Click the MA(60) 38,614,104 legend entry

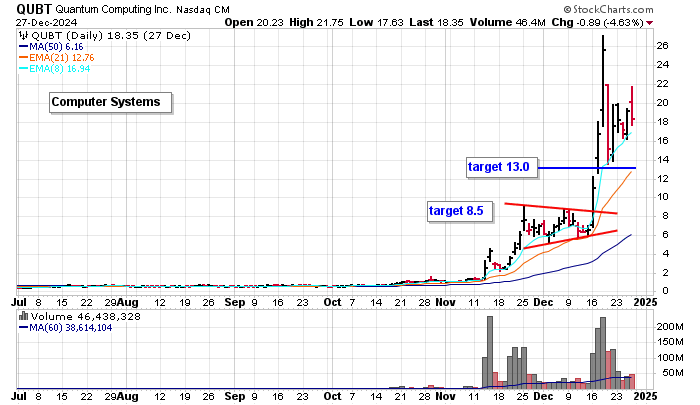pos(71,328)
